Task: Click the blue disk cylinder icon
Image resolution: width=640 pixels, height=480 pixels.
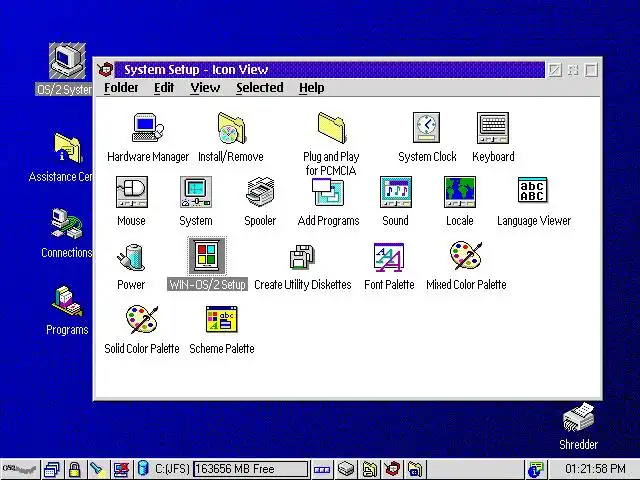Action: pos(143,469)
